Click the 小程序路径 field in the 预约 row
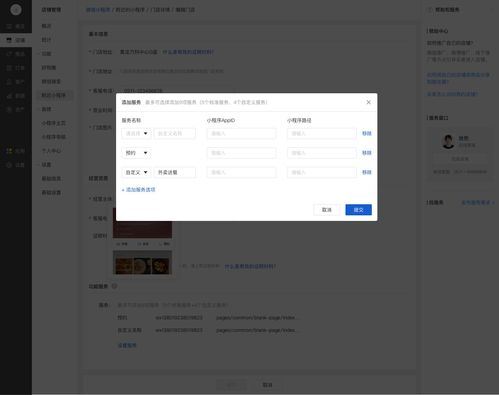The width and height of the screenshot is (499, 395). 322,153
